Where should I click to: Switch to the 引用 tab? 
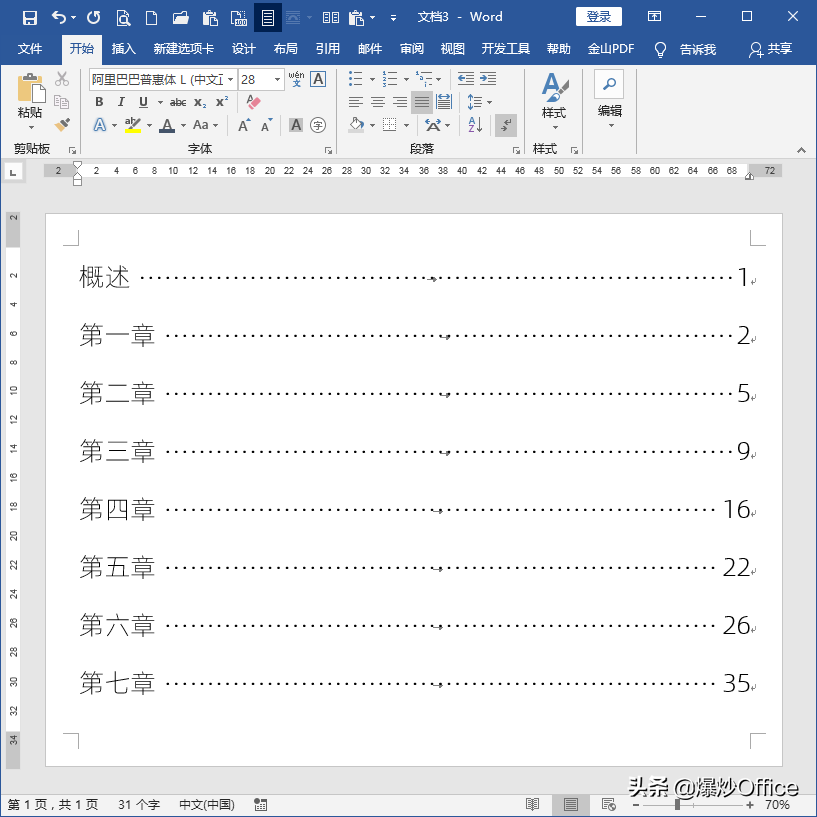pos(327,49)
